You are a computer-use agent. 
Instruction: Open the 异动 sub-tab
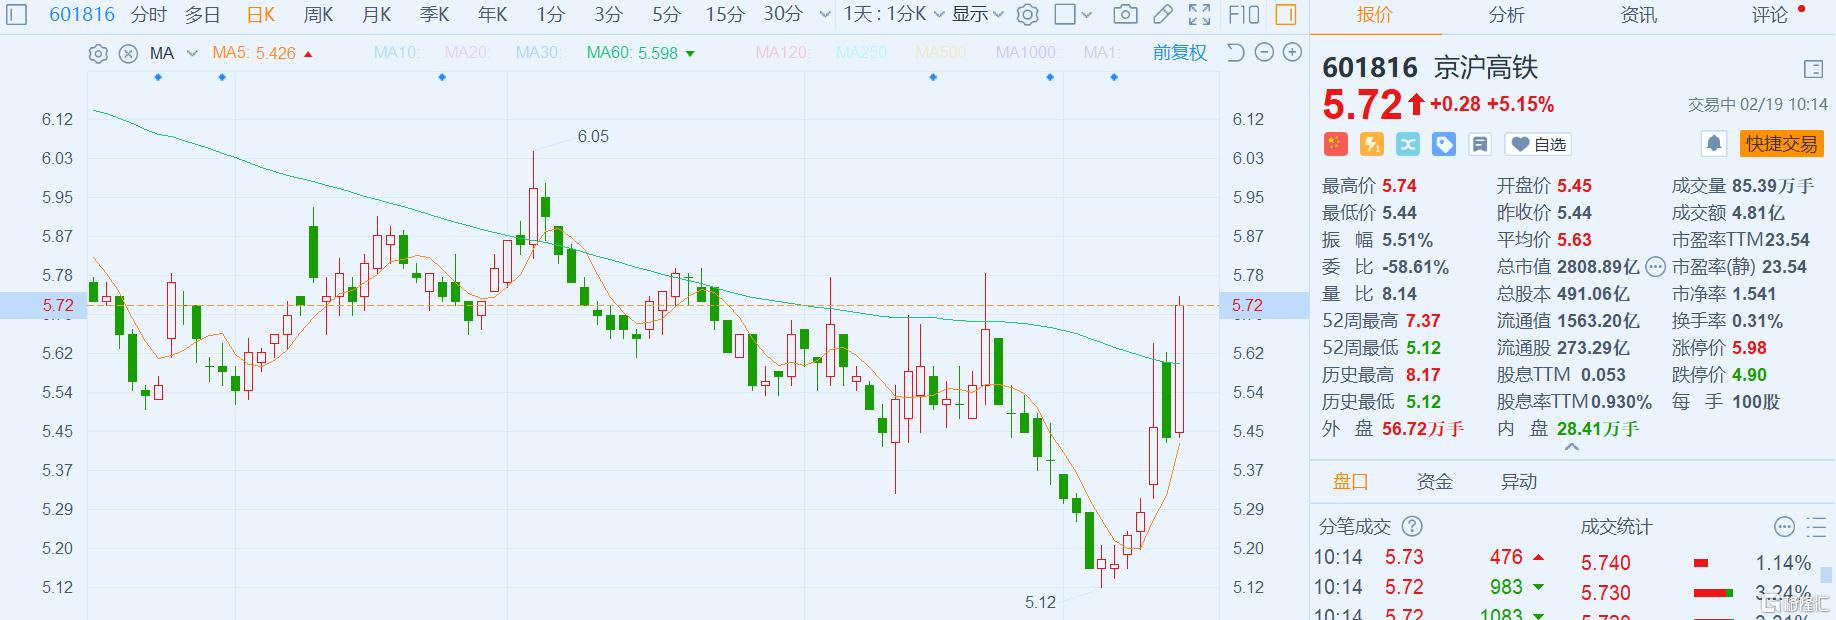tap(1519, 482)
